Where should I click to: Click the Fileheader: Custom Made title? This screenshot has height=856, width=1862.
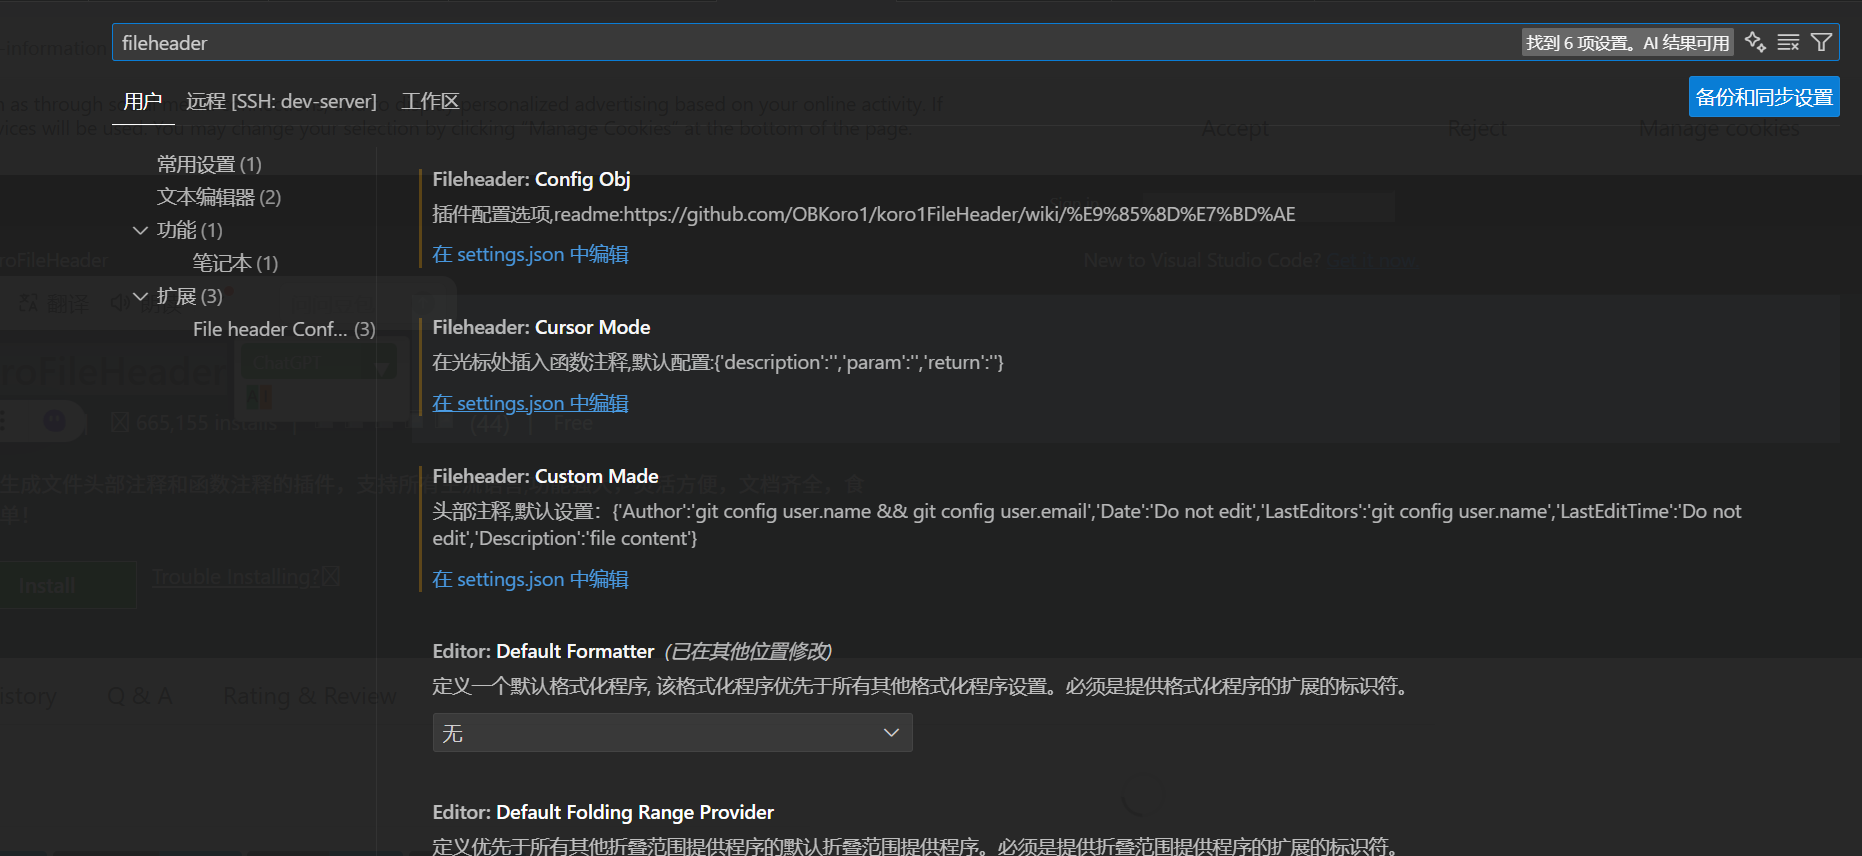pos(545,476)
